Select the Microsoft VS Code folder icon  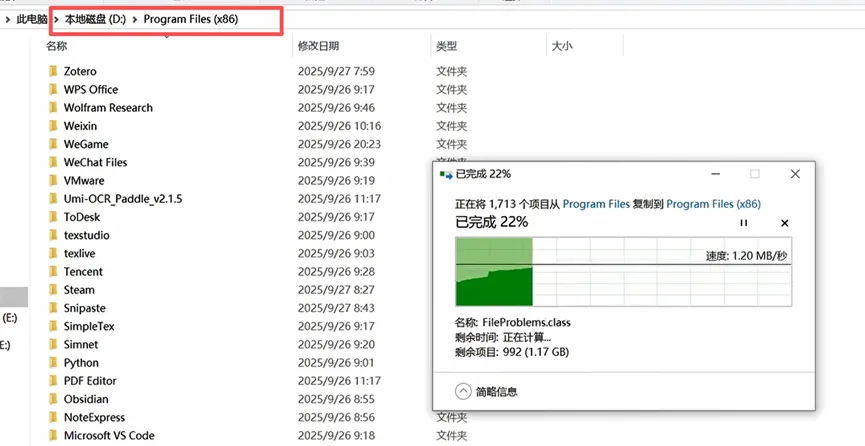(x=54, y=436)
